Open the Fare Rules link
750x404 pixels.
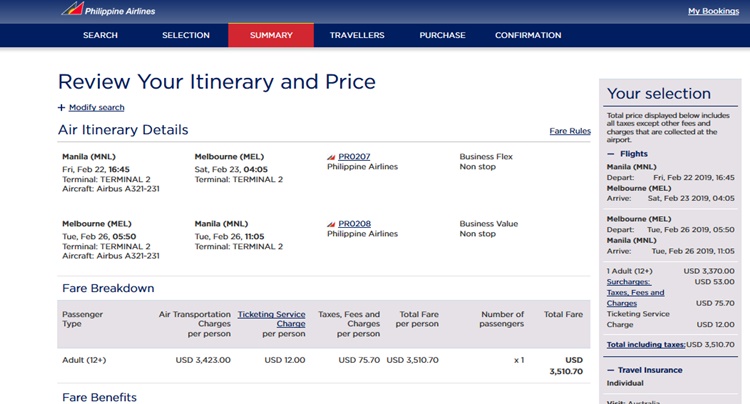click(570, 131)
